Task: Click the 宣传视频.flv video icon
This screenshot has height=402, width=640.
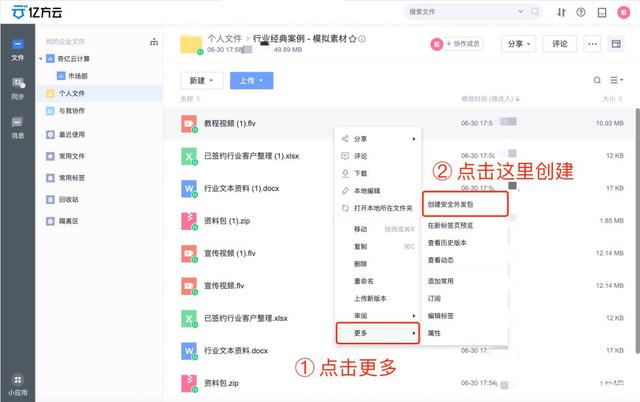Action: 189,286
